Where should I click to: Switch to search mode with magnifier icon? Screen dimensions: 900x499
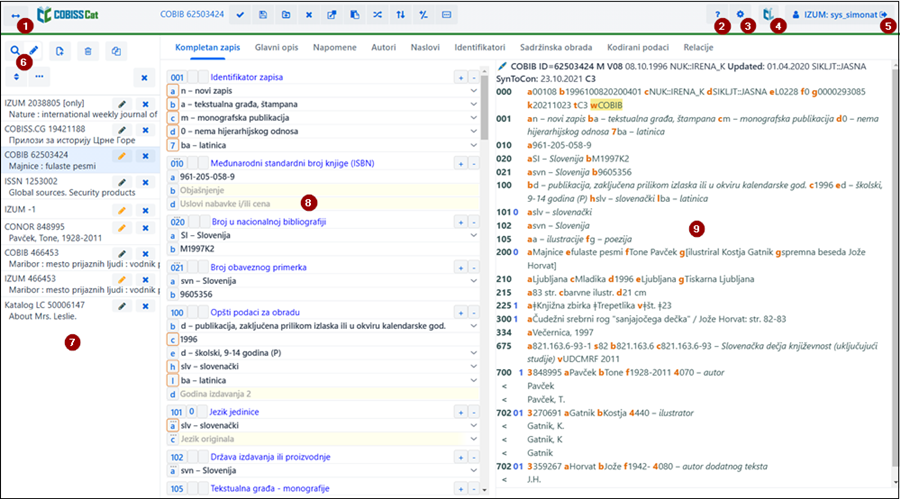(x=15, y=51)
